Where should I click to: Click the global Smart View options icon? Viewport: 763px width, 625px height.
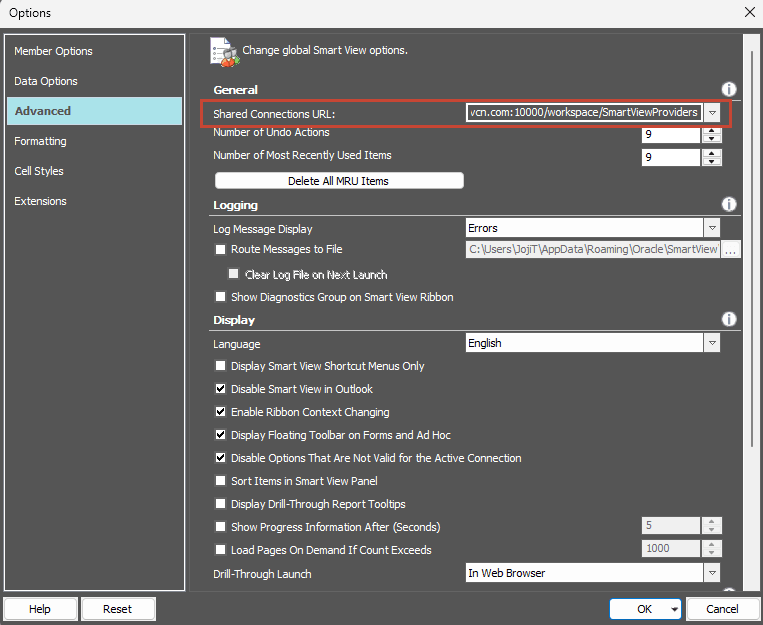click(x=225, y=52)
